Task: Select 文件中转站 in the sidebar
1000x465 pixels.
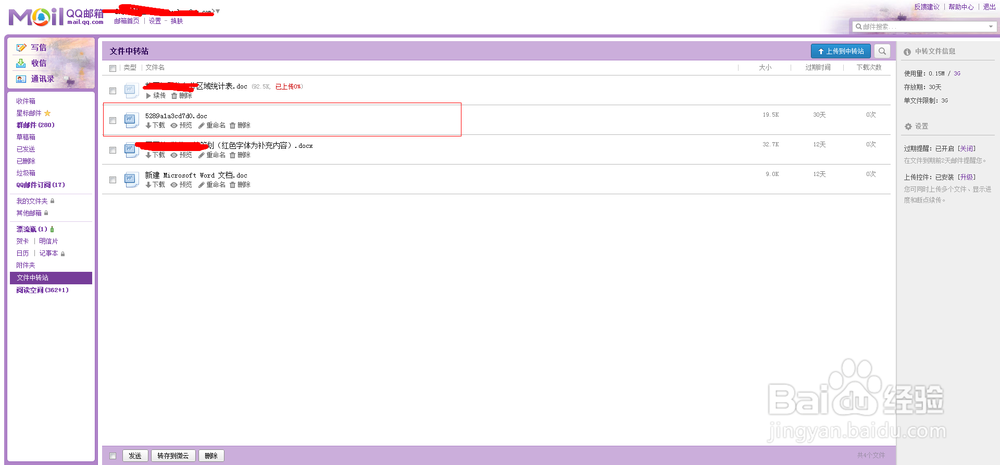Action: tap(51, 278)
